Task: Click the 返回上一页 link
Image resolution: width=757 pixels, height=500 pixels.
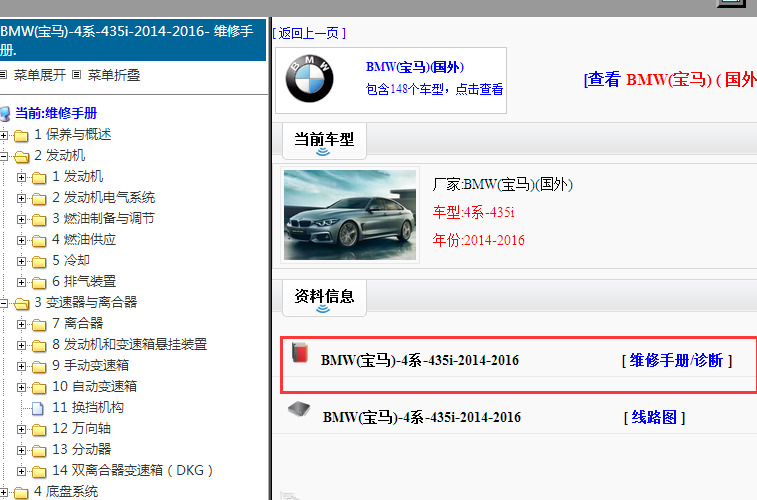Action: 309,33
